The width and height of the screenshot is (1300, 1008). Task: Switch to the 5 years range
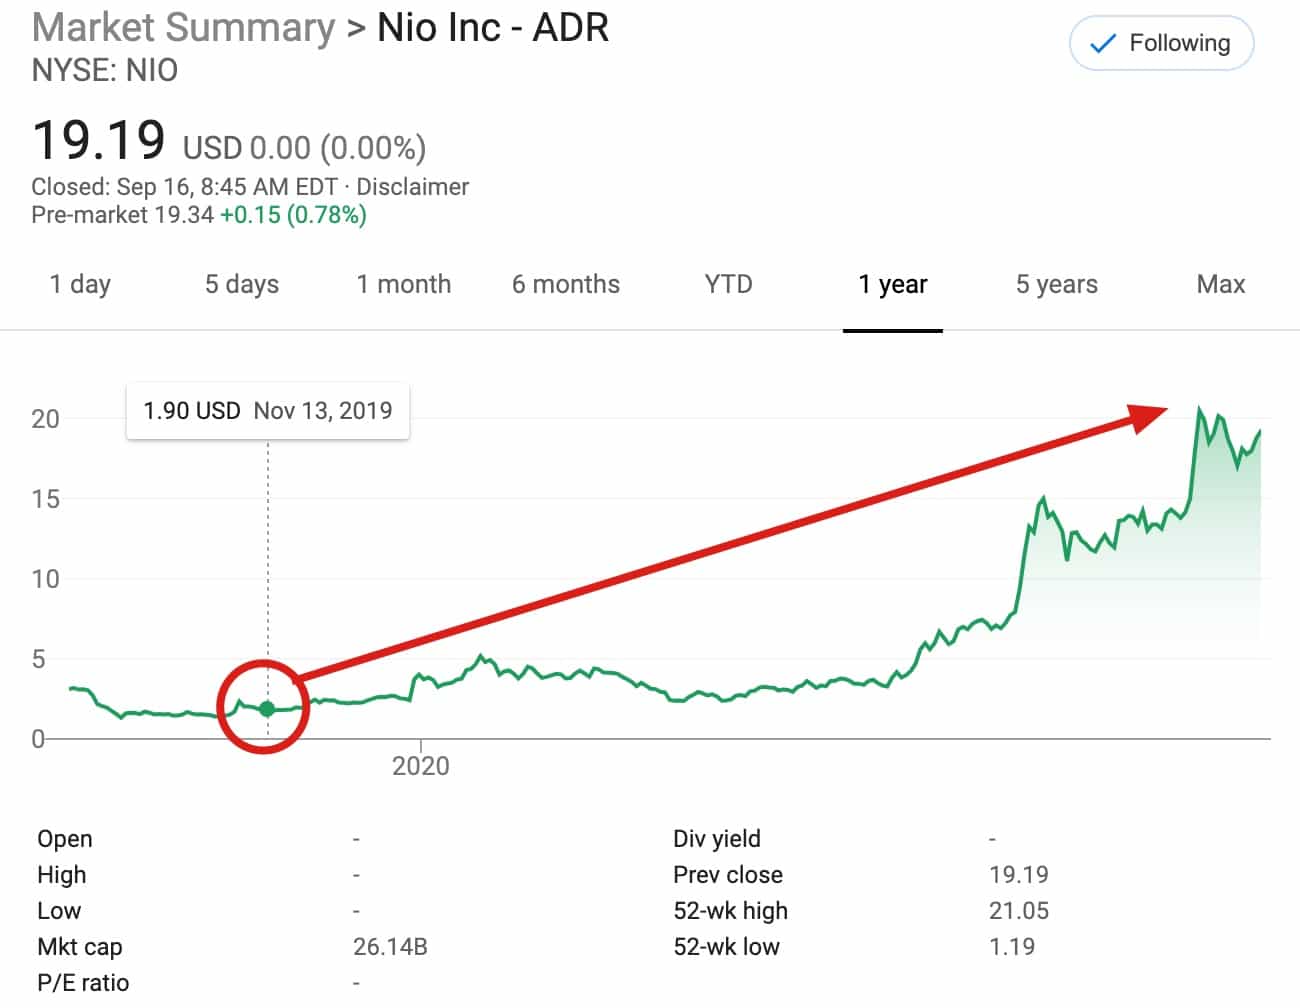point(1056,284)
